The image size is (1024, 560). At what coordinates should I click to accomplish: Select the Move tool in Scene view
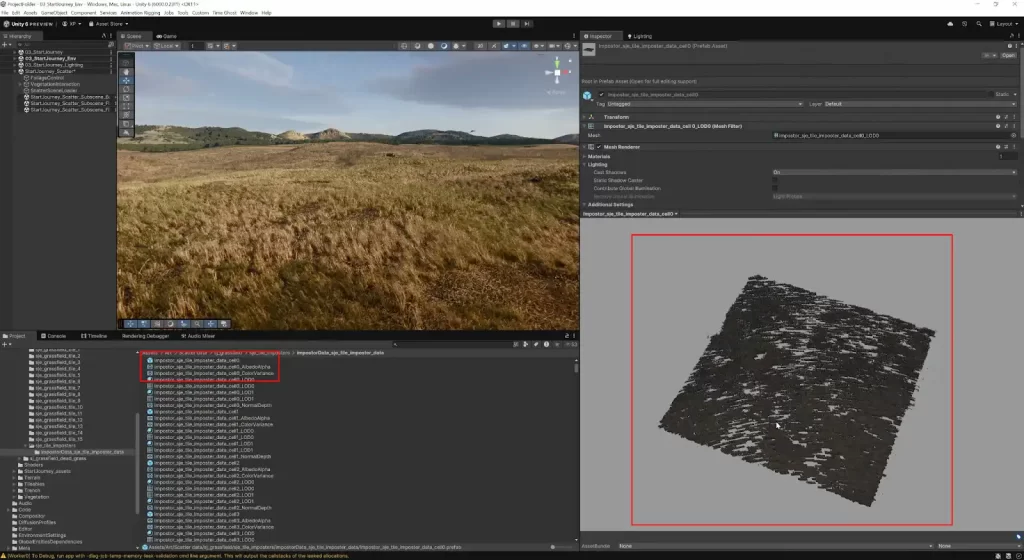[126, 83]
